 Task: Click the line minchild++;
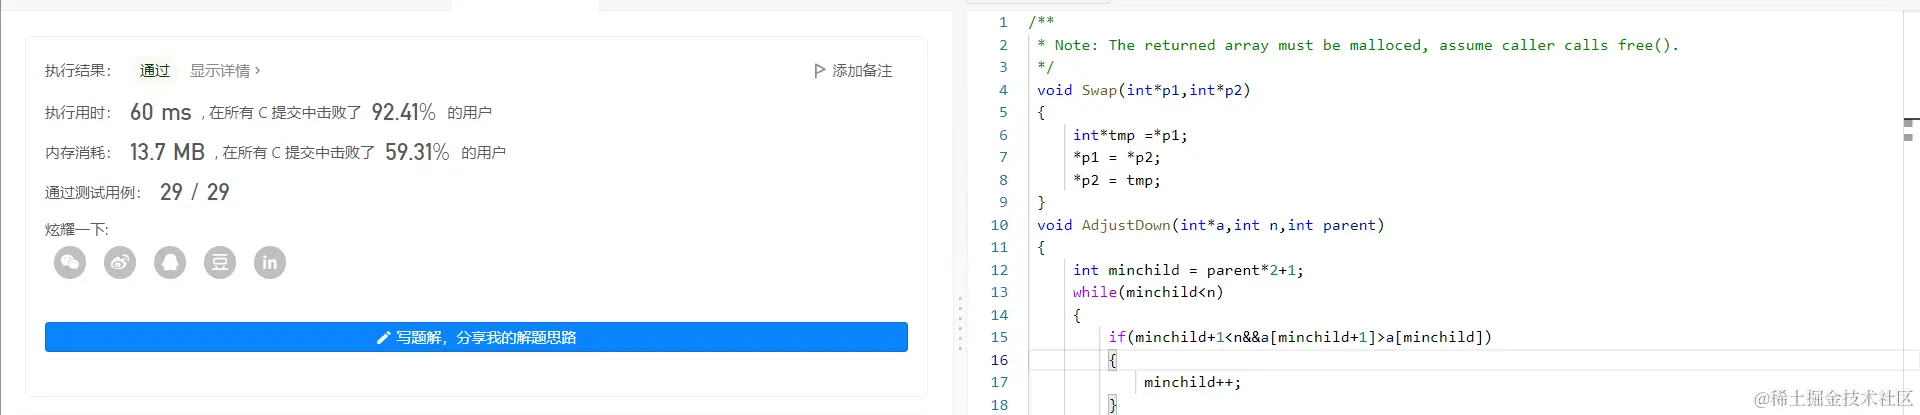pos(1192,382)
